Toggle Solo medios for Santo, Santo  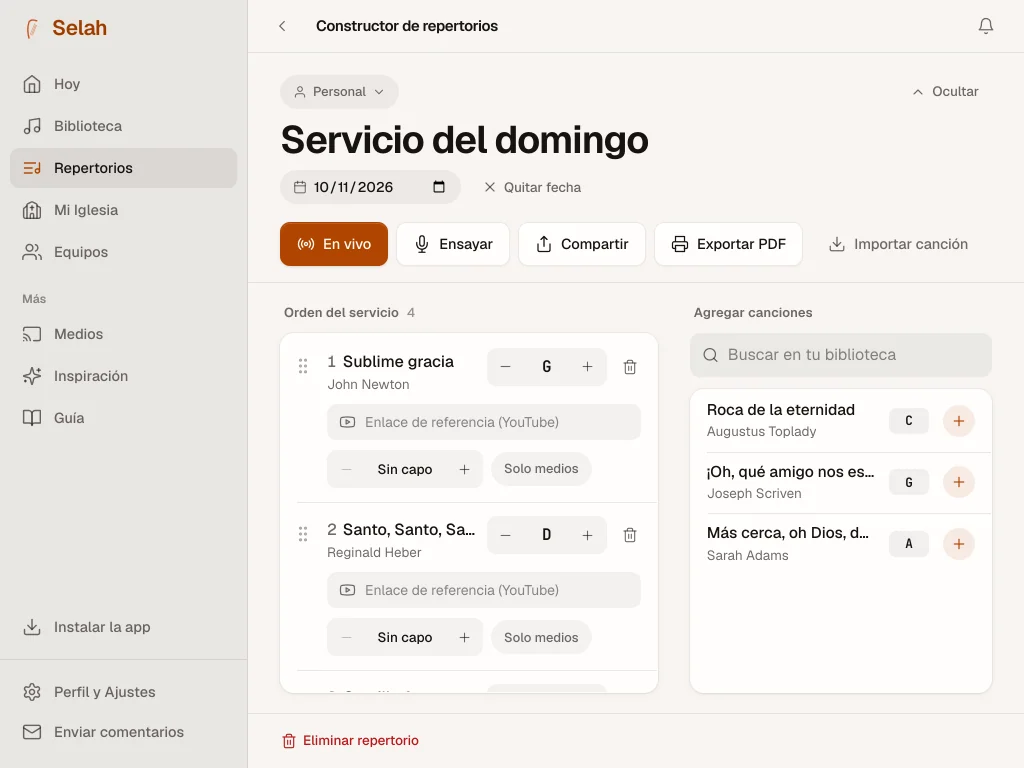pyautogui.click(x=541, y=637)
